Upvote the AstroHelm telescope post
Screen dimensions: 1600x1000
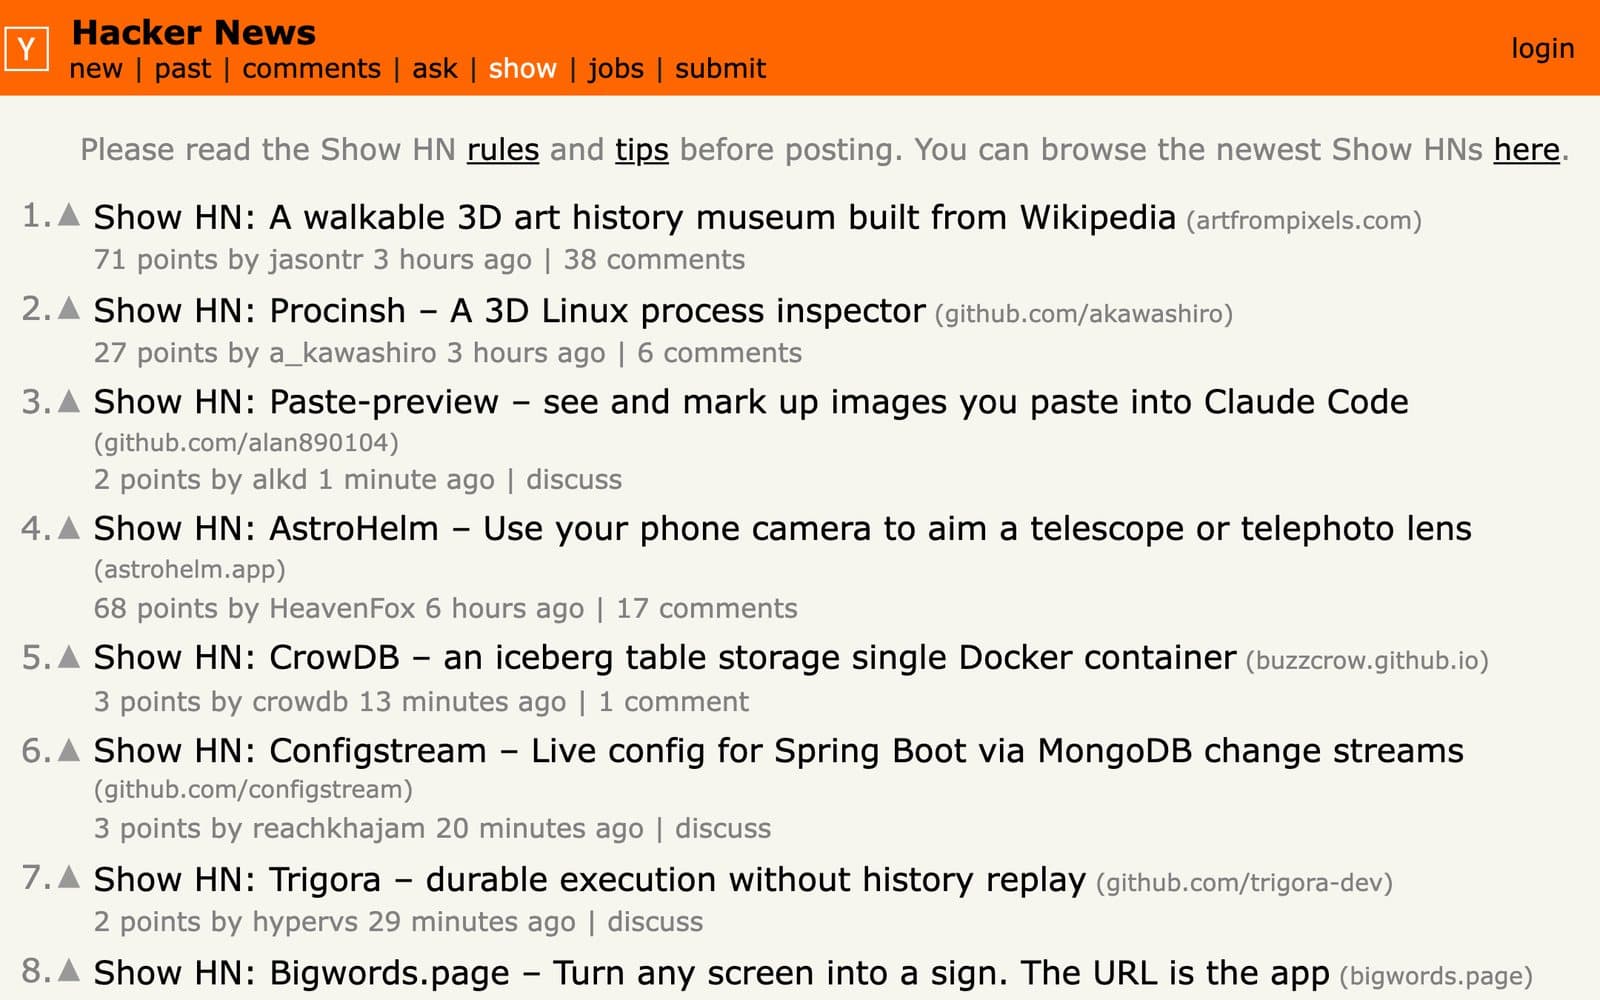pos(69,527)
